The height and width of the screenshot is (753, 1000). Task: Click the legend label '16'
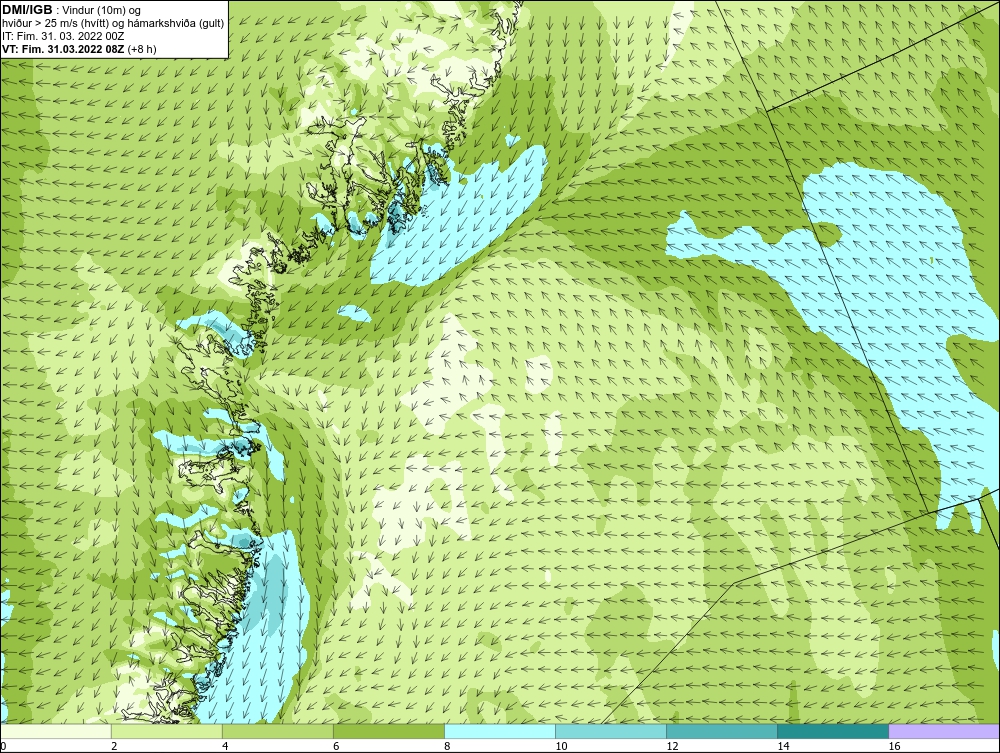[894, 746]
